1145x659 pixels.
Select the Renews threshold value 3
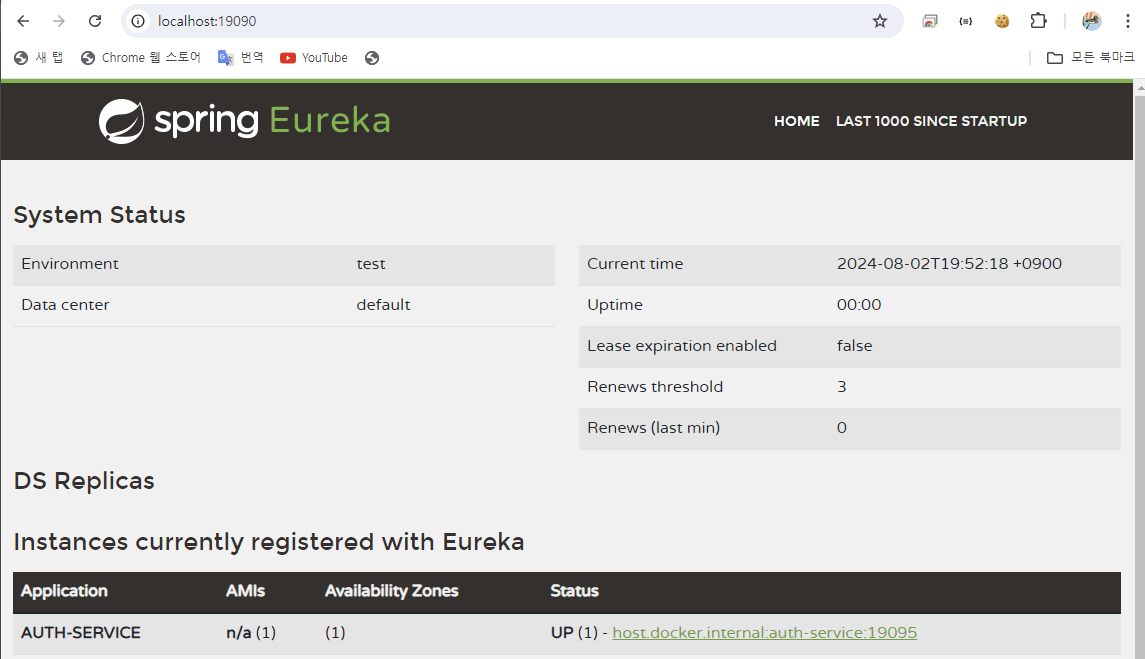842,386
